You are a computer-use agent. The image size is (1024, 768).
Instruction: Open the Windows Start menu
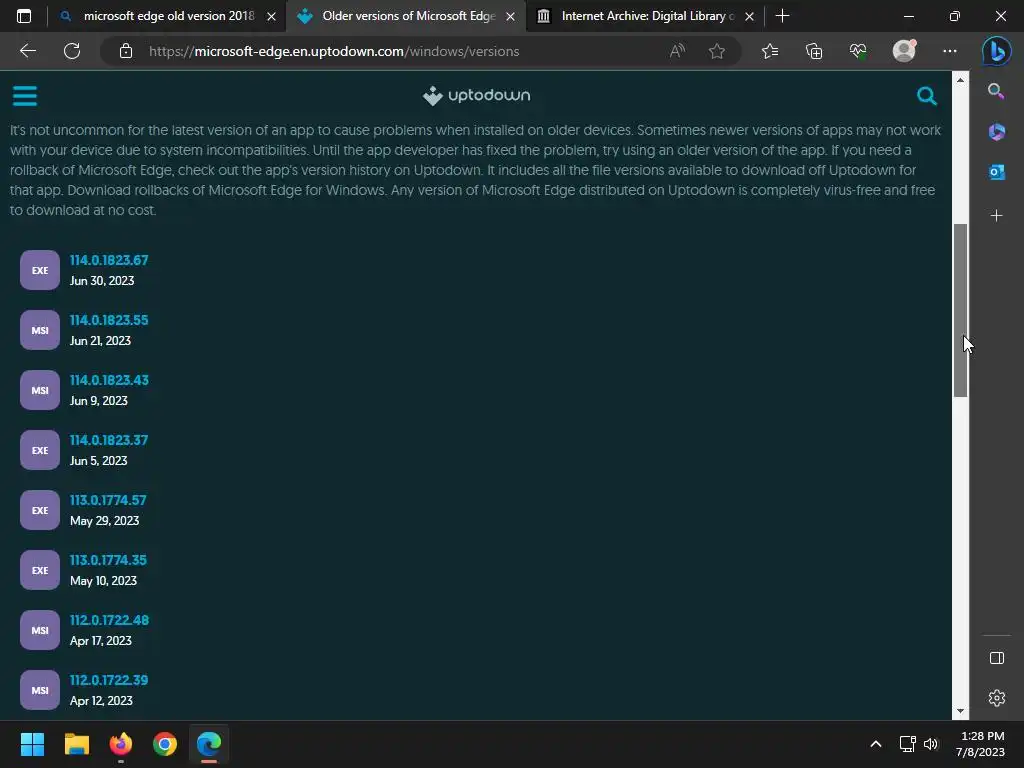(x=32, y=744)
